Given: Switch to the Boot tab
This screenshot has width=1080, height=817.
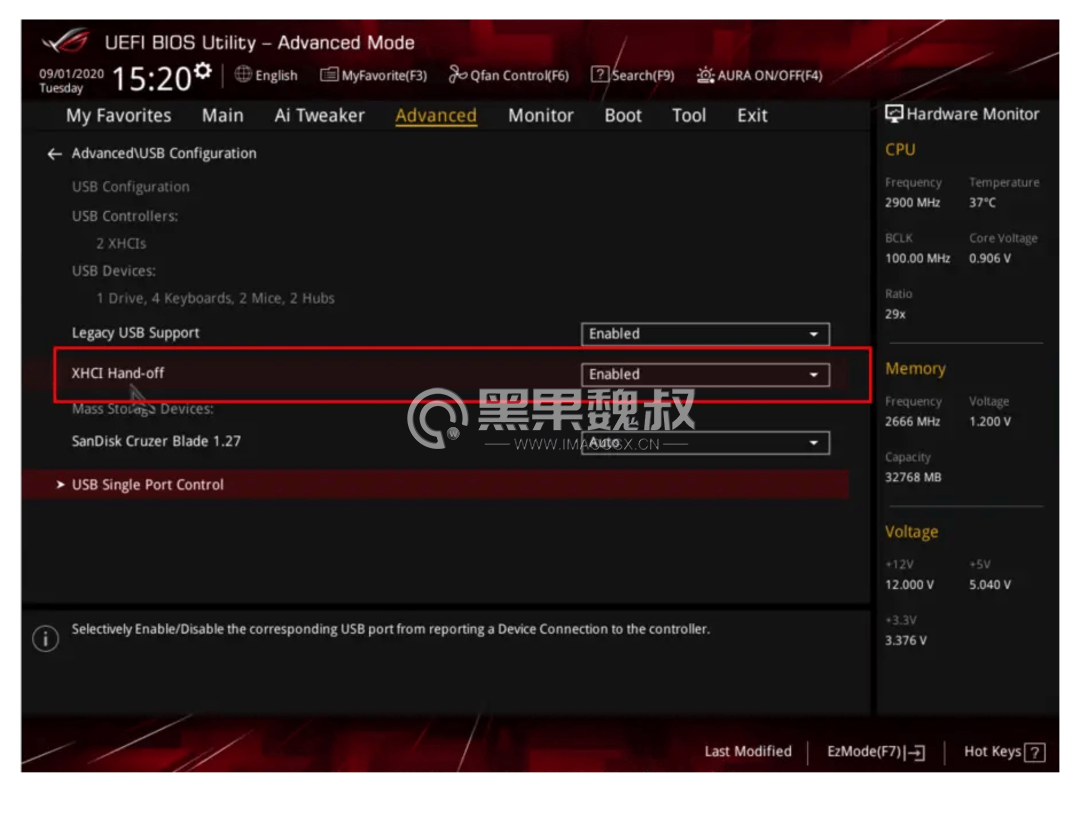Looking at the screenshot, I should pyautogui.click(x=623, y=116).
